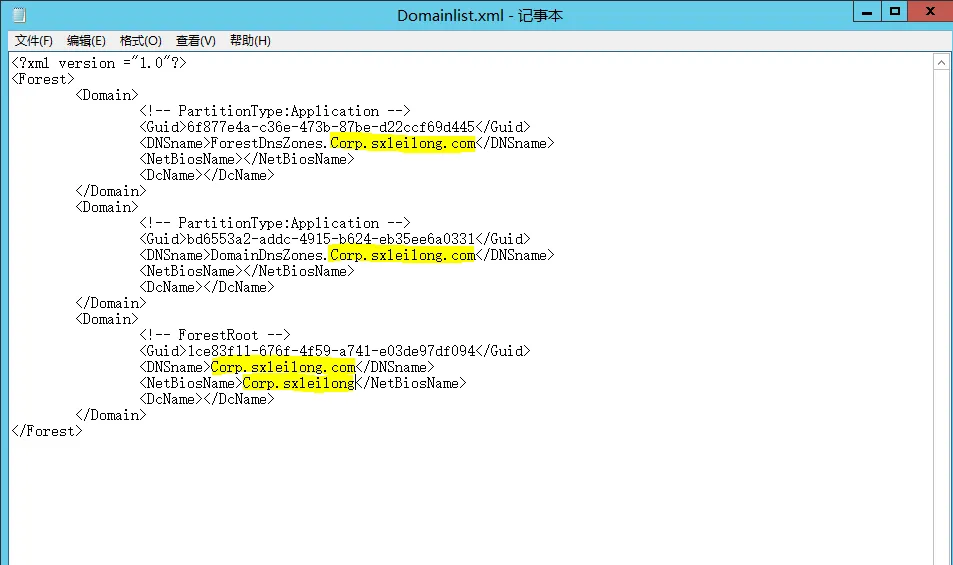Open the 文件(F) menu
This screenshot has height=565, width=953.
pos(33,41)
